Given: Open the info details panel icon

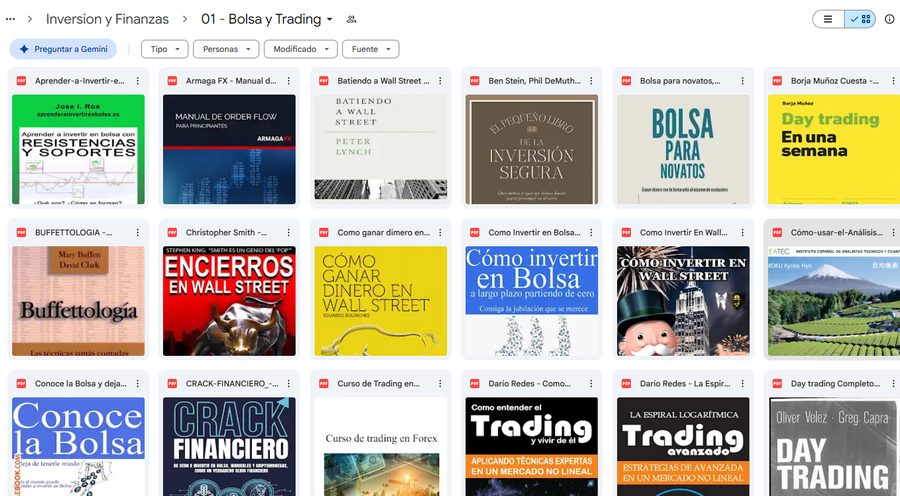Looking at the screenshot, I should tap(889, 19).
